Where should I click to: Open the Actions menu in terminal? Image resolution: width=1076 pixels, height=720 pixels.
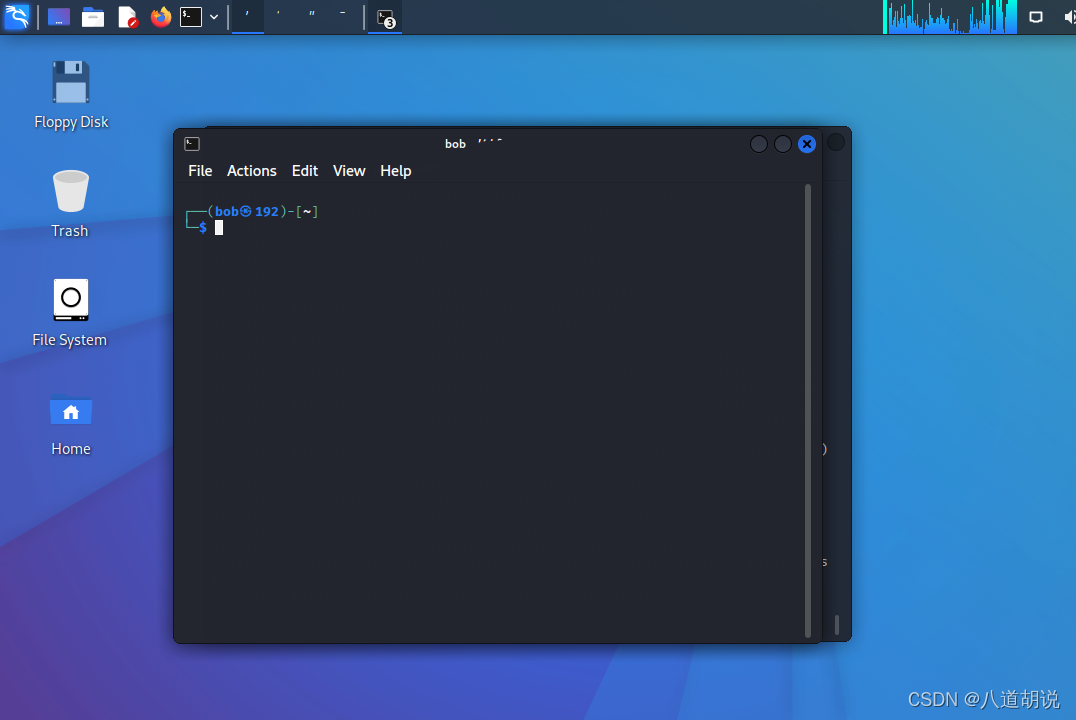[252, 171]
